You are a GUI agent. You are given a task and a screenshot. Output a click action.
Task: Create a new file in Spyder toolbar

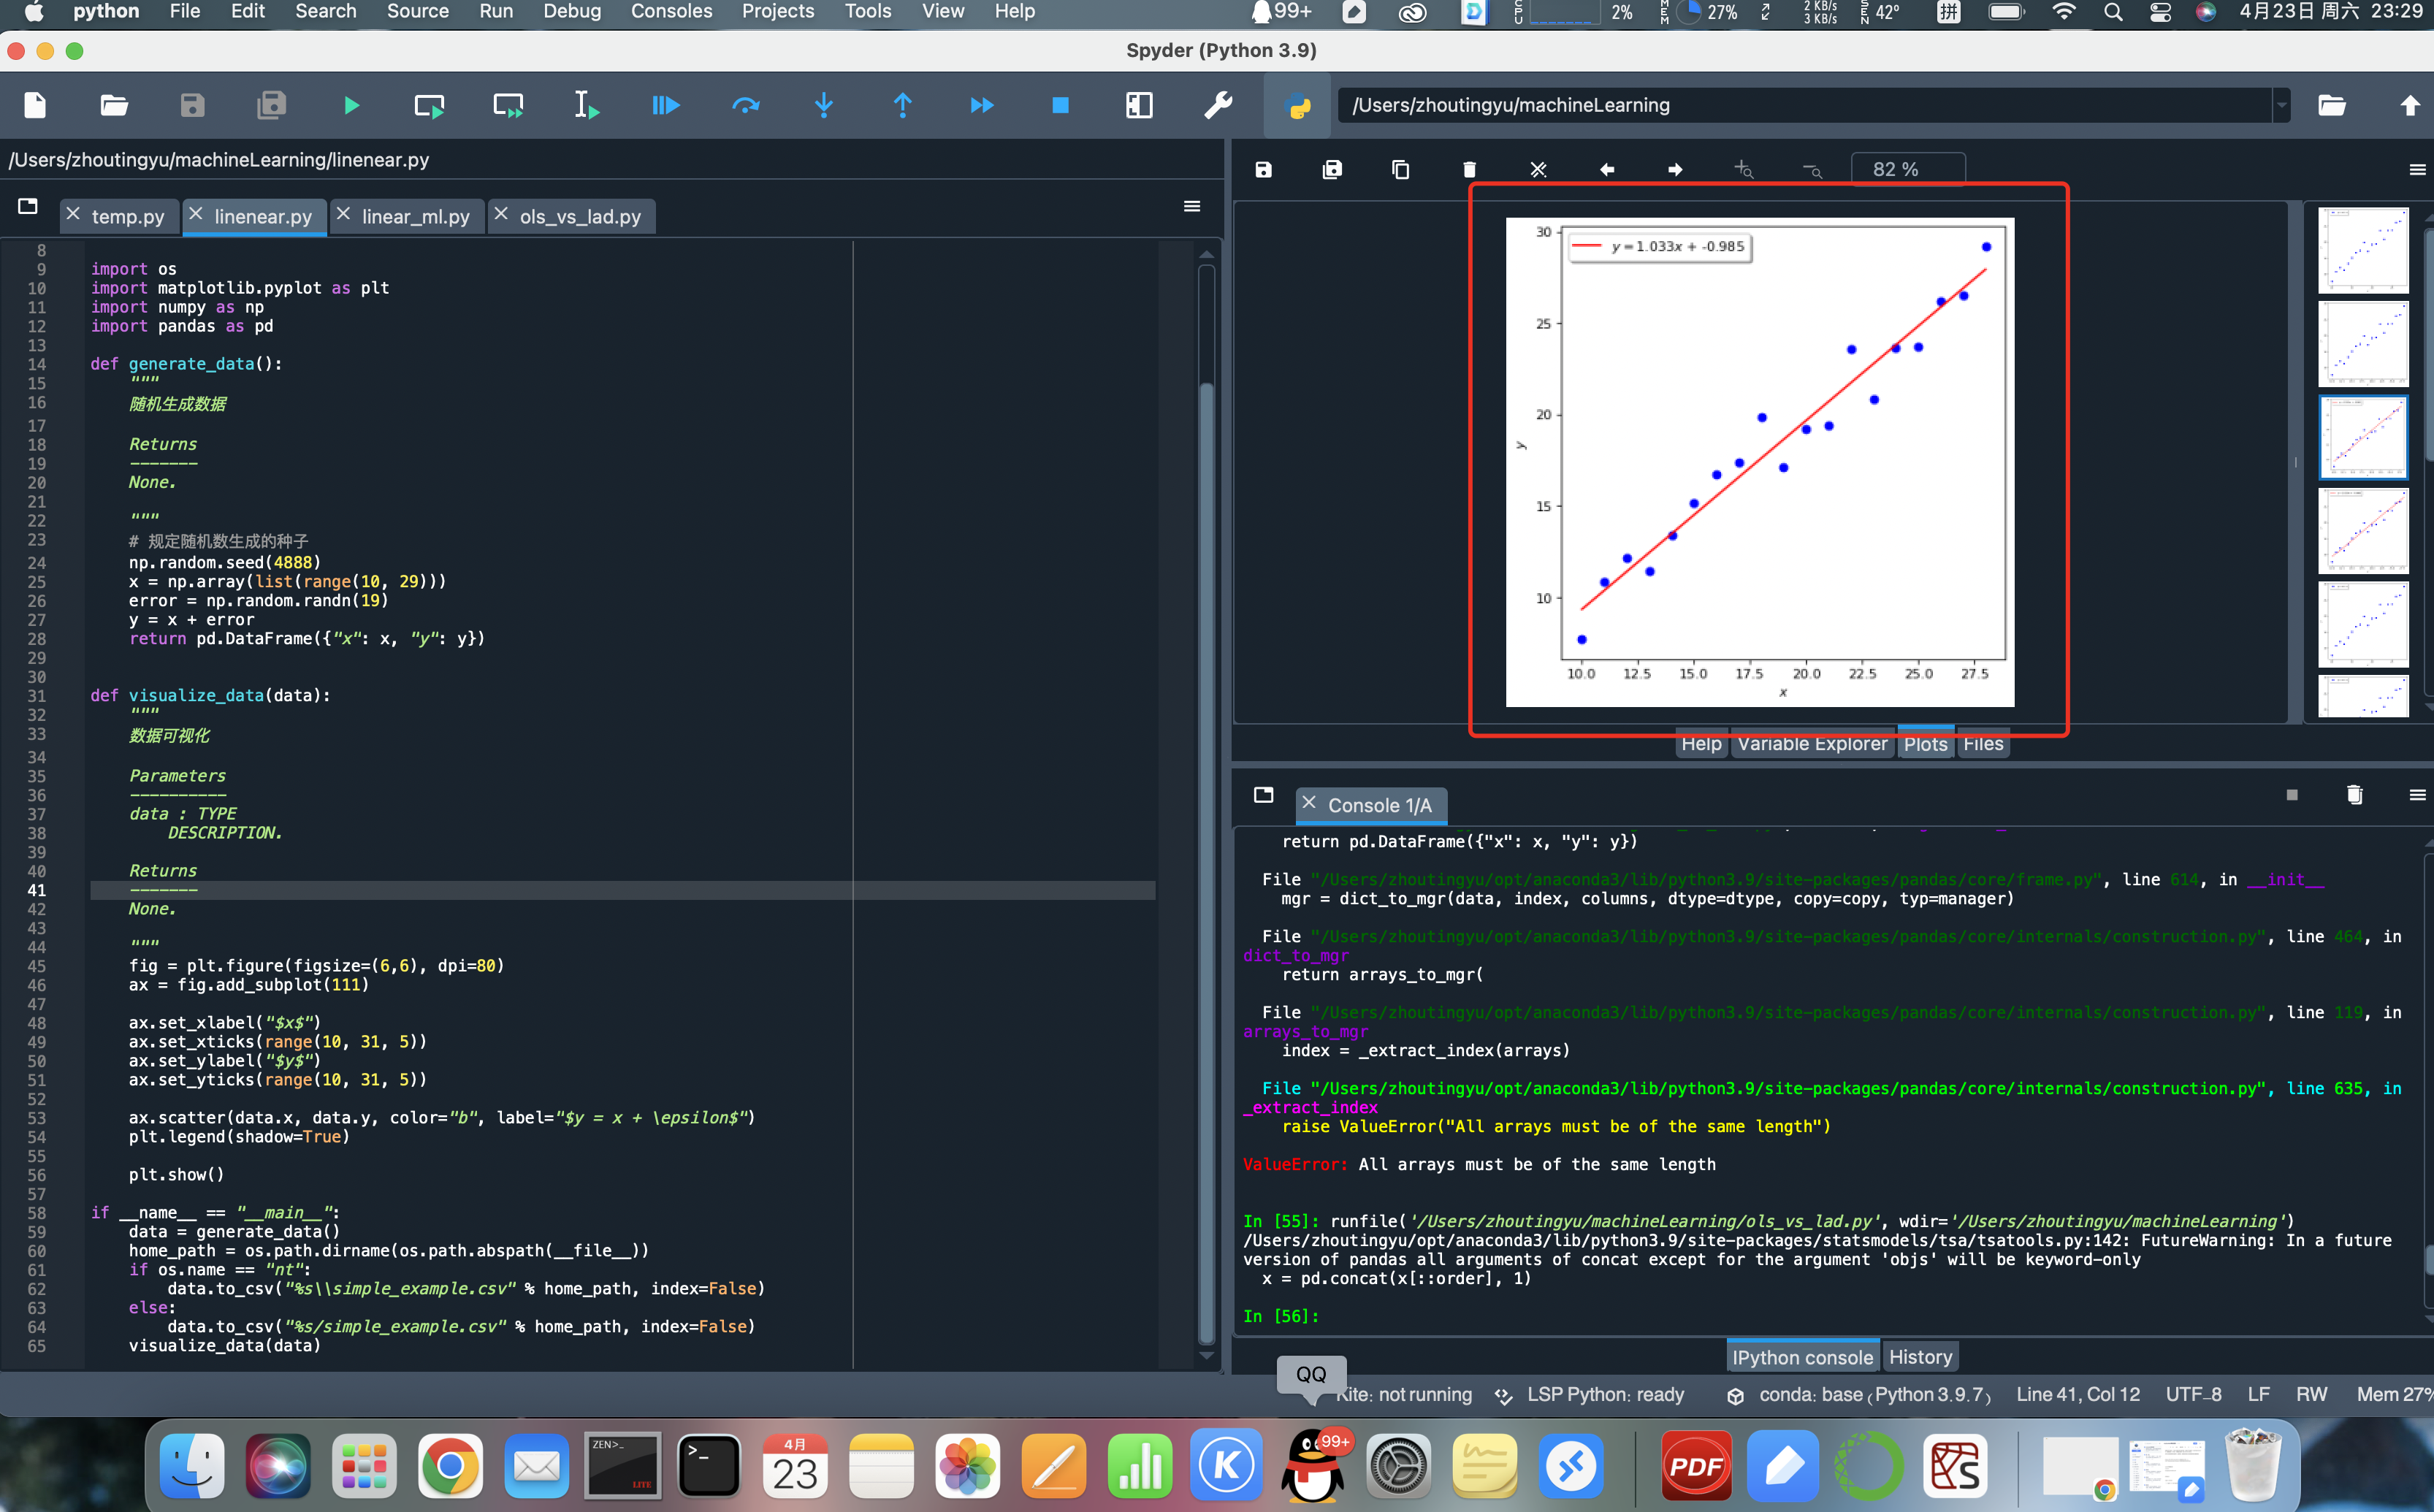click(35, 105)
